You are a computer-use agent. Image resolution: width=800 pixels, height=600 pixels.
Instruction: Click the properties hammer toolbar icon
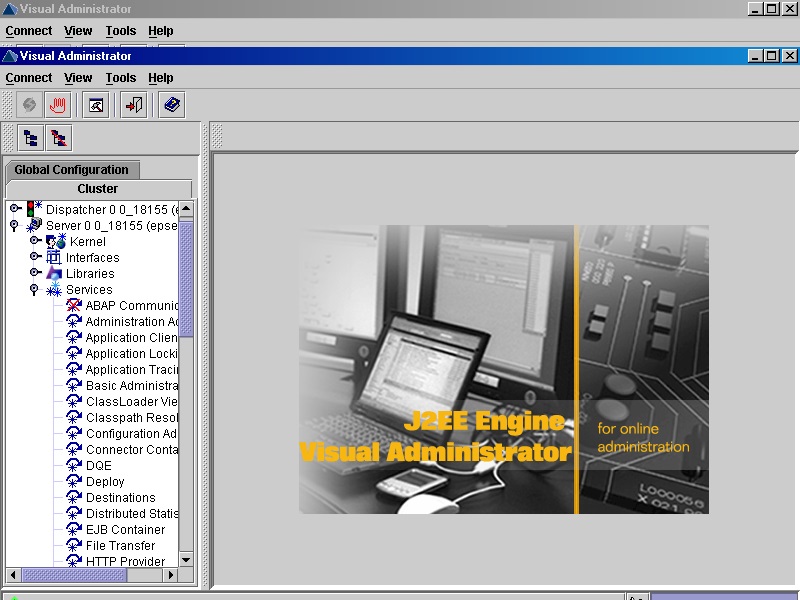tap(95, 104)
